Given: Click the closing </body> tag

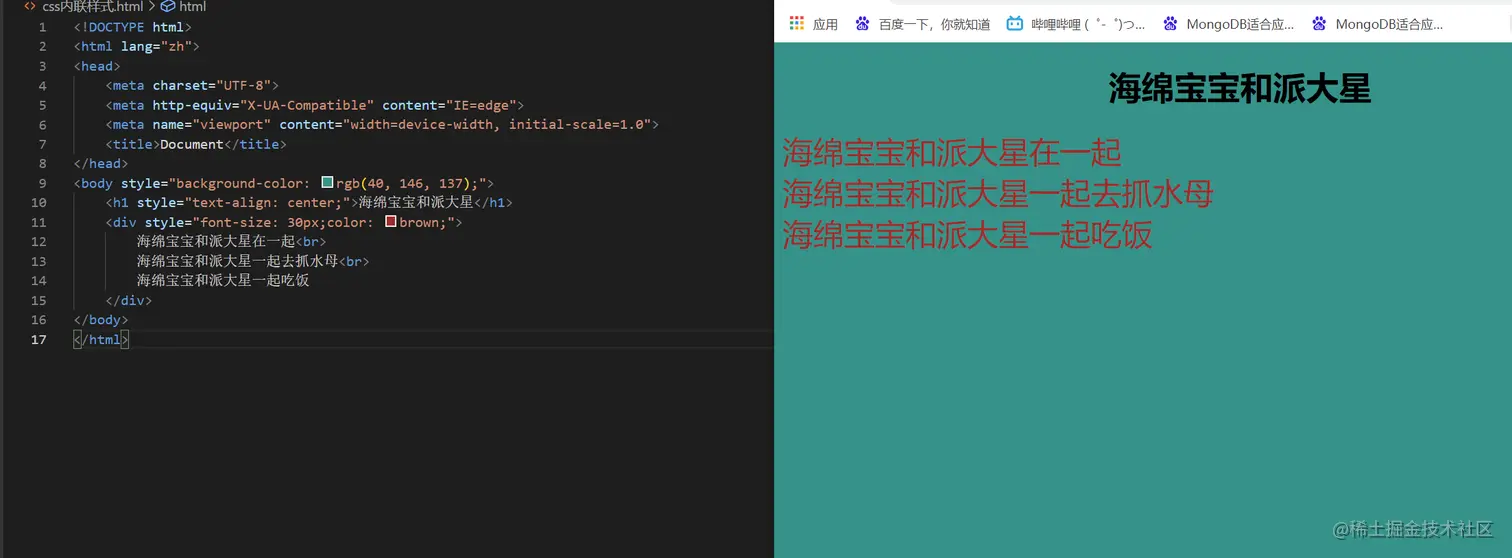Looking at the screenshot, I should (101, 319).
